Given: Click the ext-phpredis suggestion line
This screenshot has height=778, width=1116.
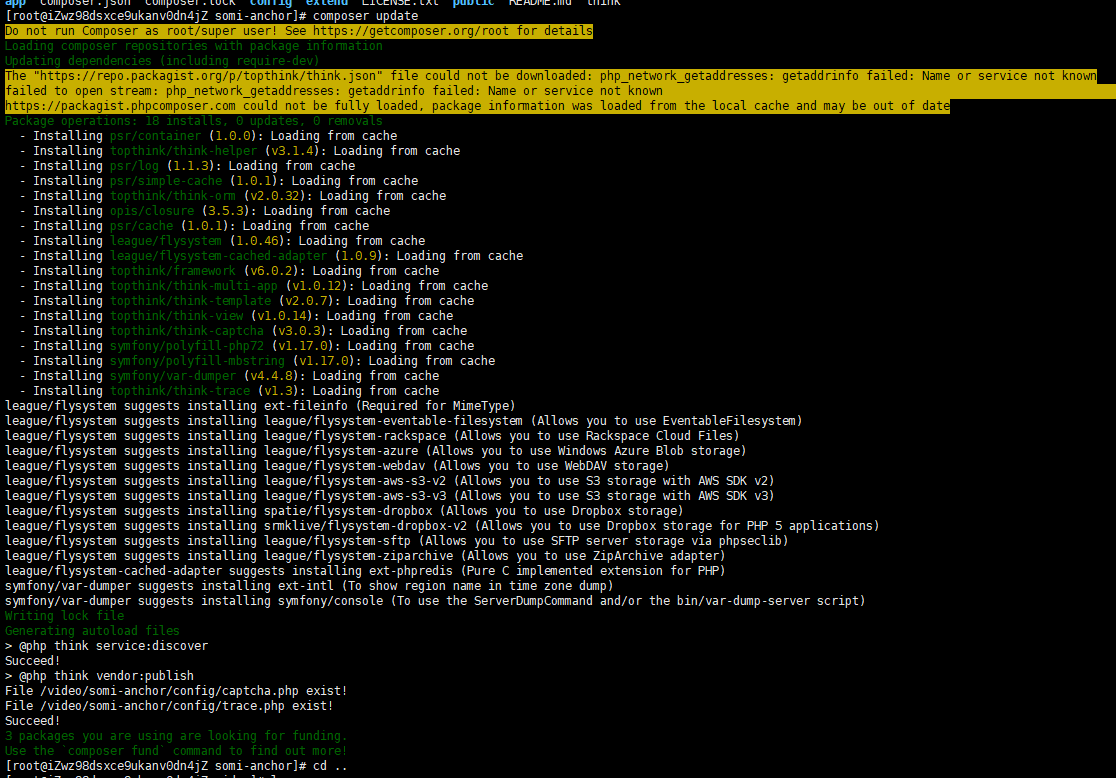Looking at the screenshot, I should click(x=365, y=570).
